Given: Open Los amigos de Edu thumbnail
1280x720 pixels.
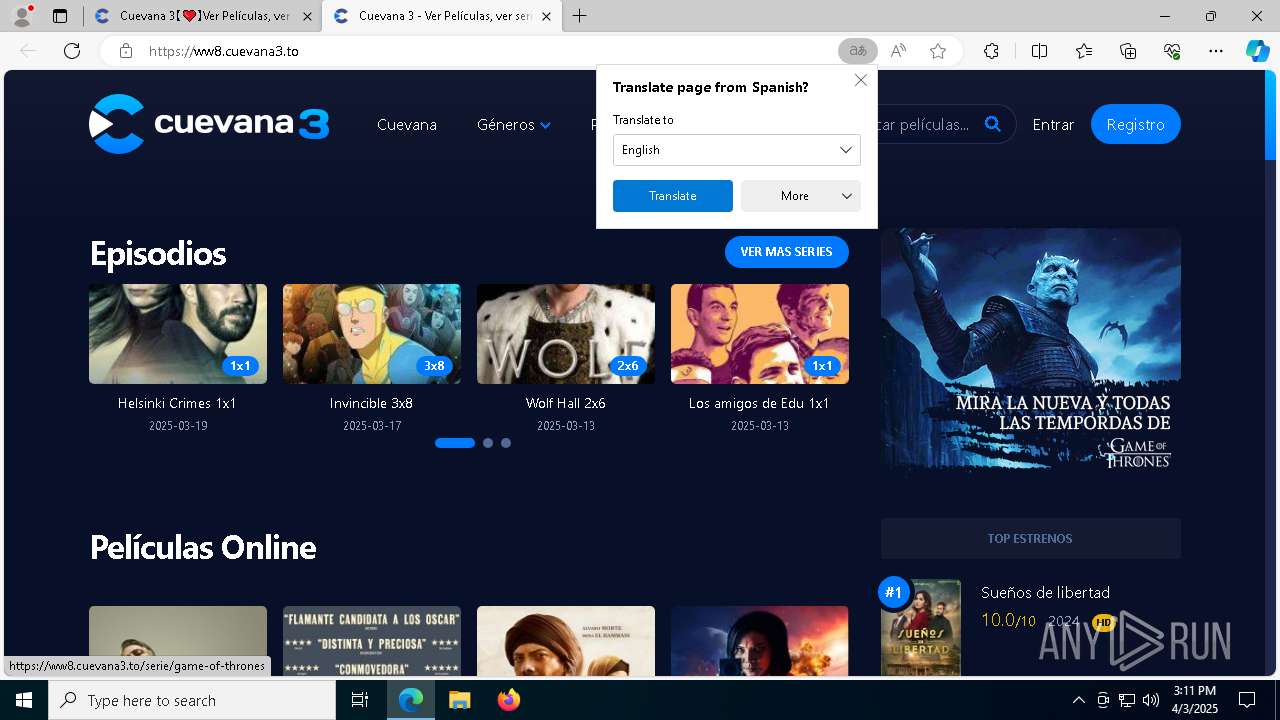Looking at the screenshot, I should [760, 334].
